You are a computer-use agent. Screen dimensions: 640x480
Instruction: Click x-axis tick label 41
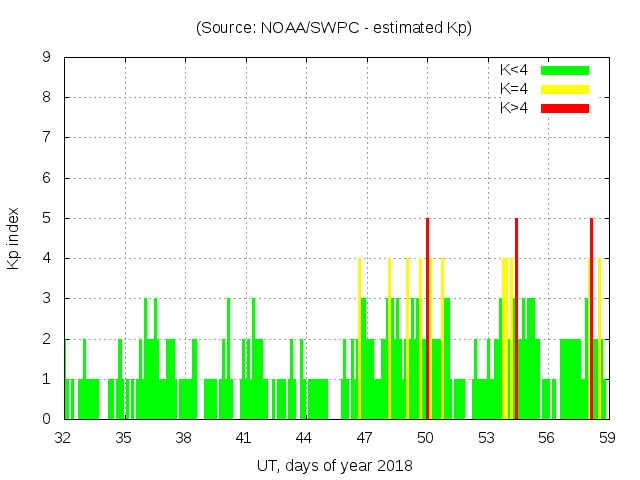click(245, 437)
